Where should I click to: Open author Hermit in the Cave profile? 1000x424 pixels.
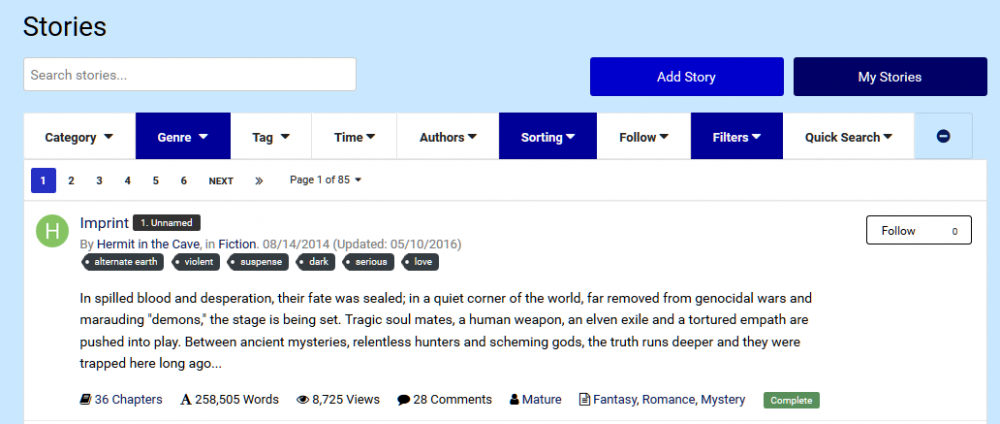click(x=147, y=244)
